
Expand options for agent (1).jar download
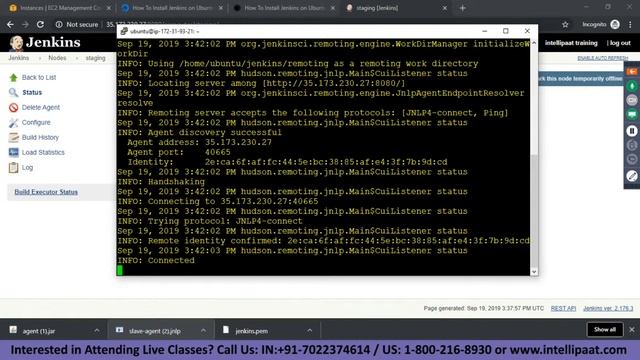97,330
